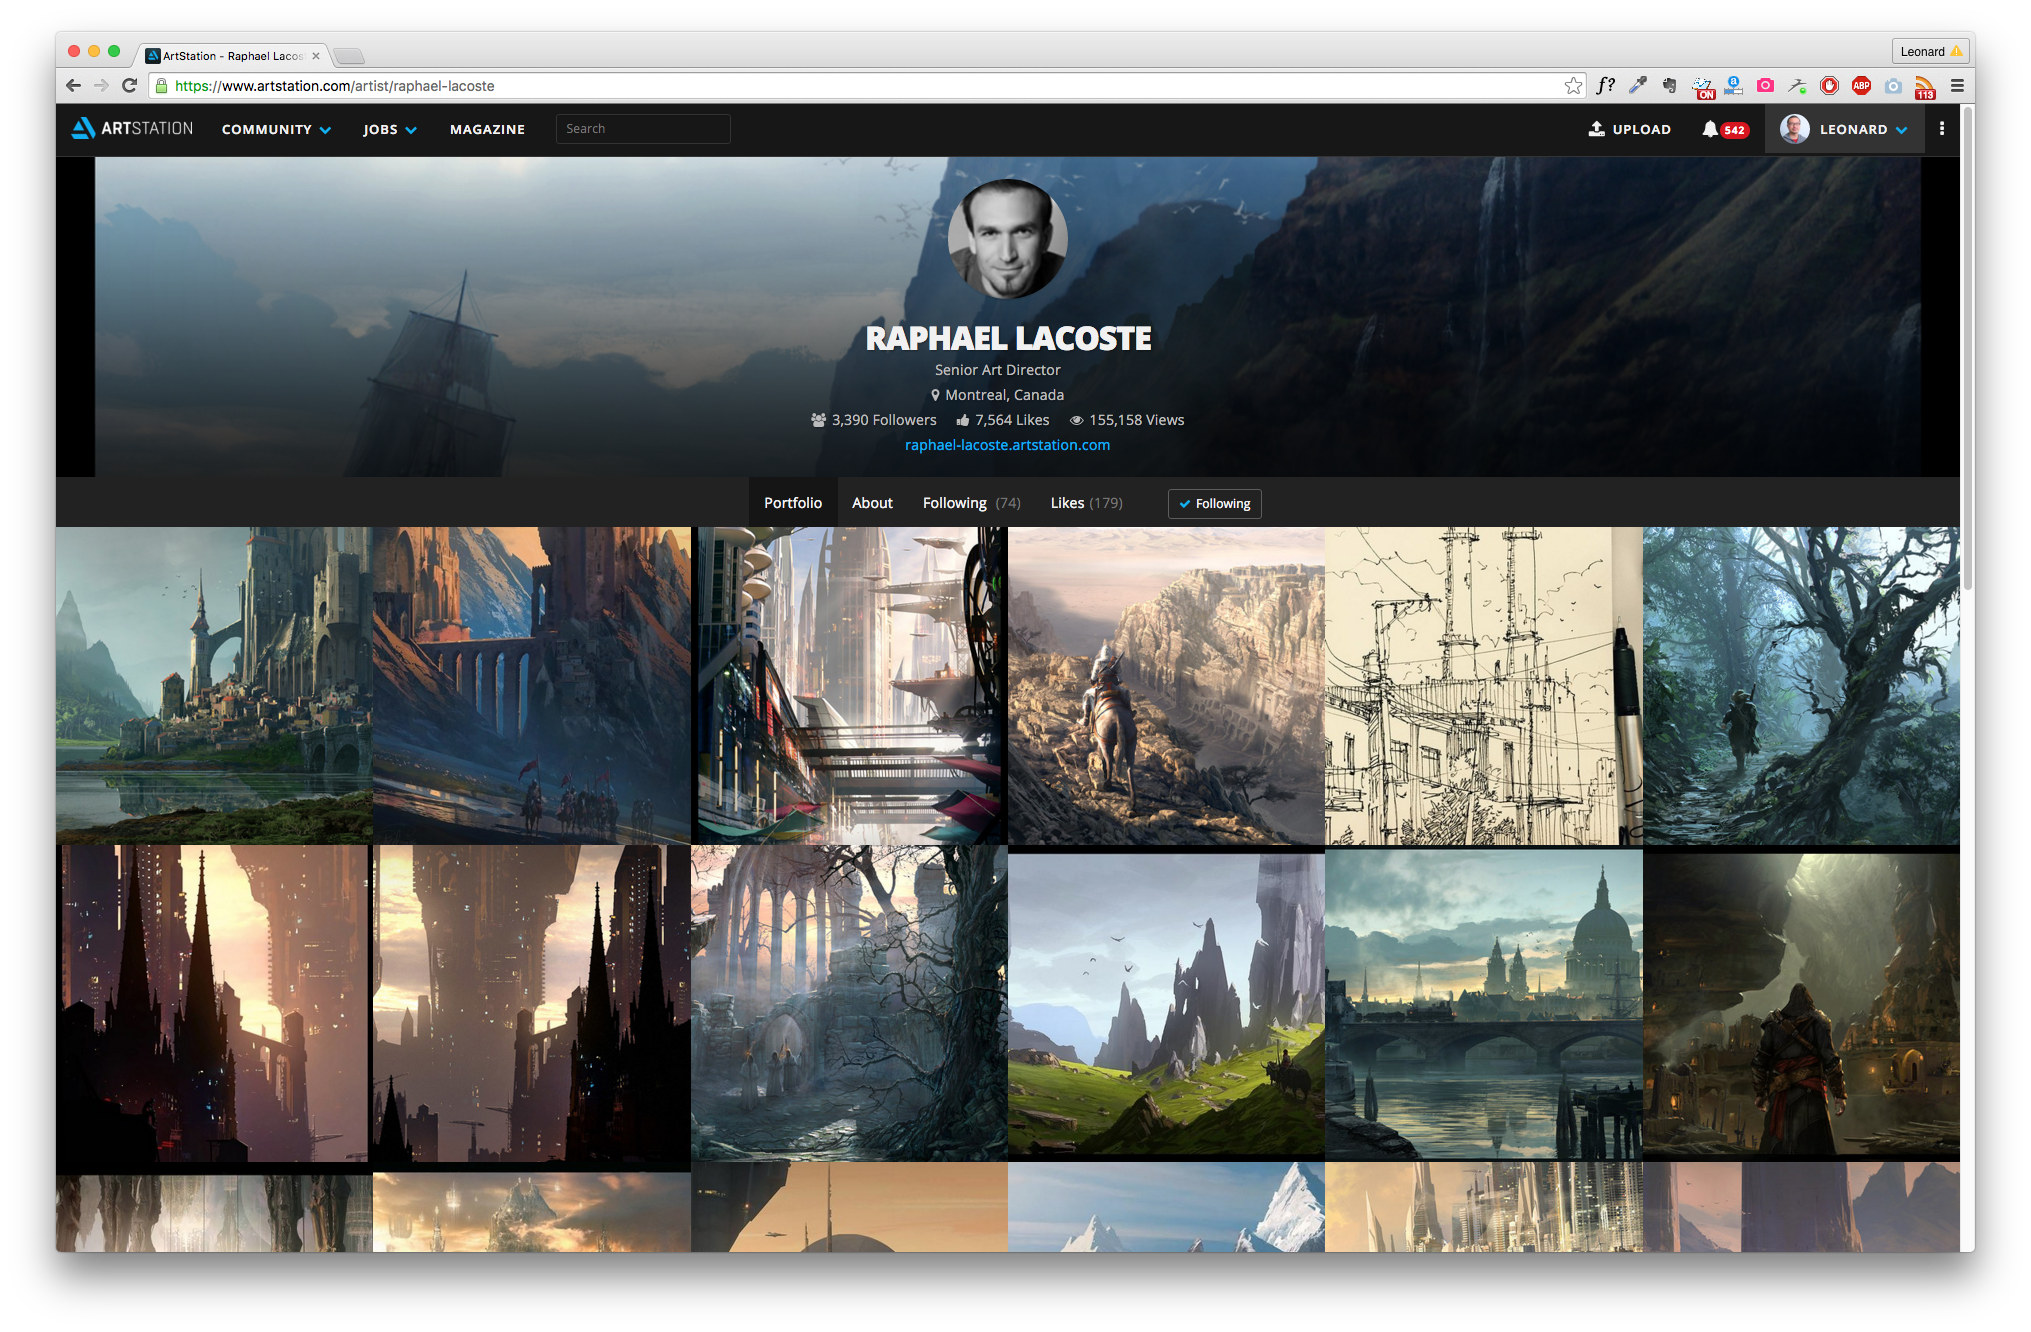
Task: Open the vertical three-dot more menu
Action: pyautogui.click(x=1942, y=129)
